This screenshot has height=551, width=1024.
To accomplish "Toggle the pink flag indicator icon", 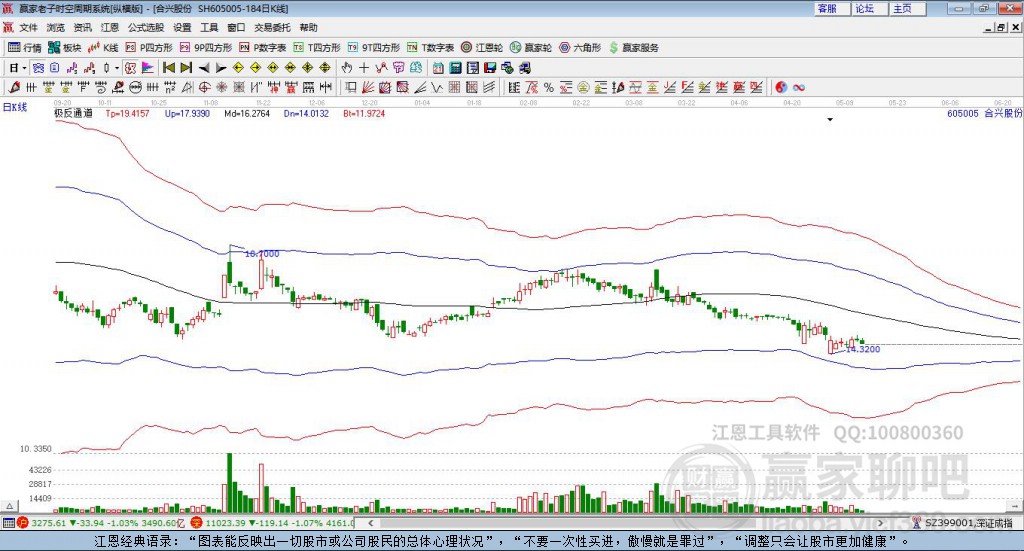I will point(148,68).
